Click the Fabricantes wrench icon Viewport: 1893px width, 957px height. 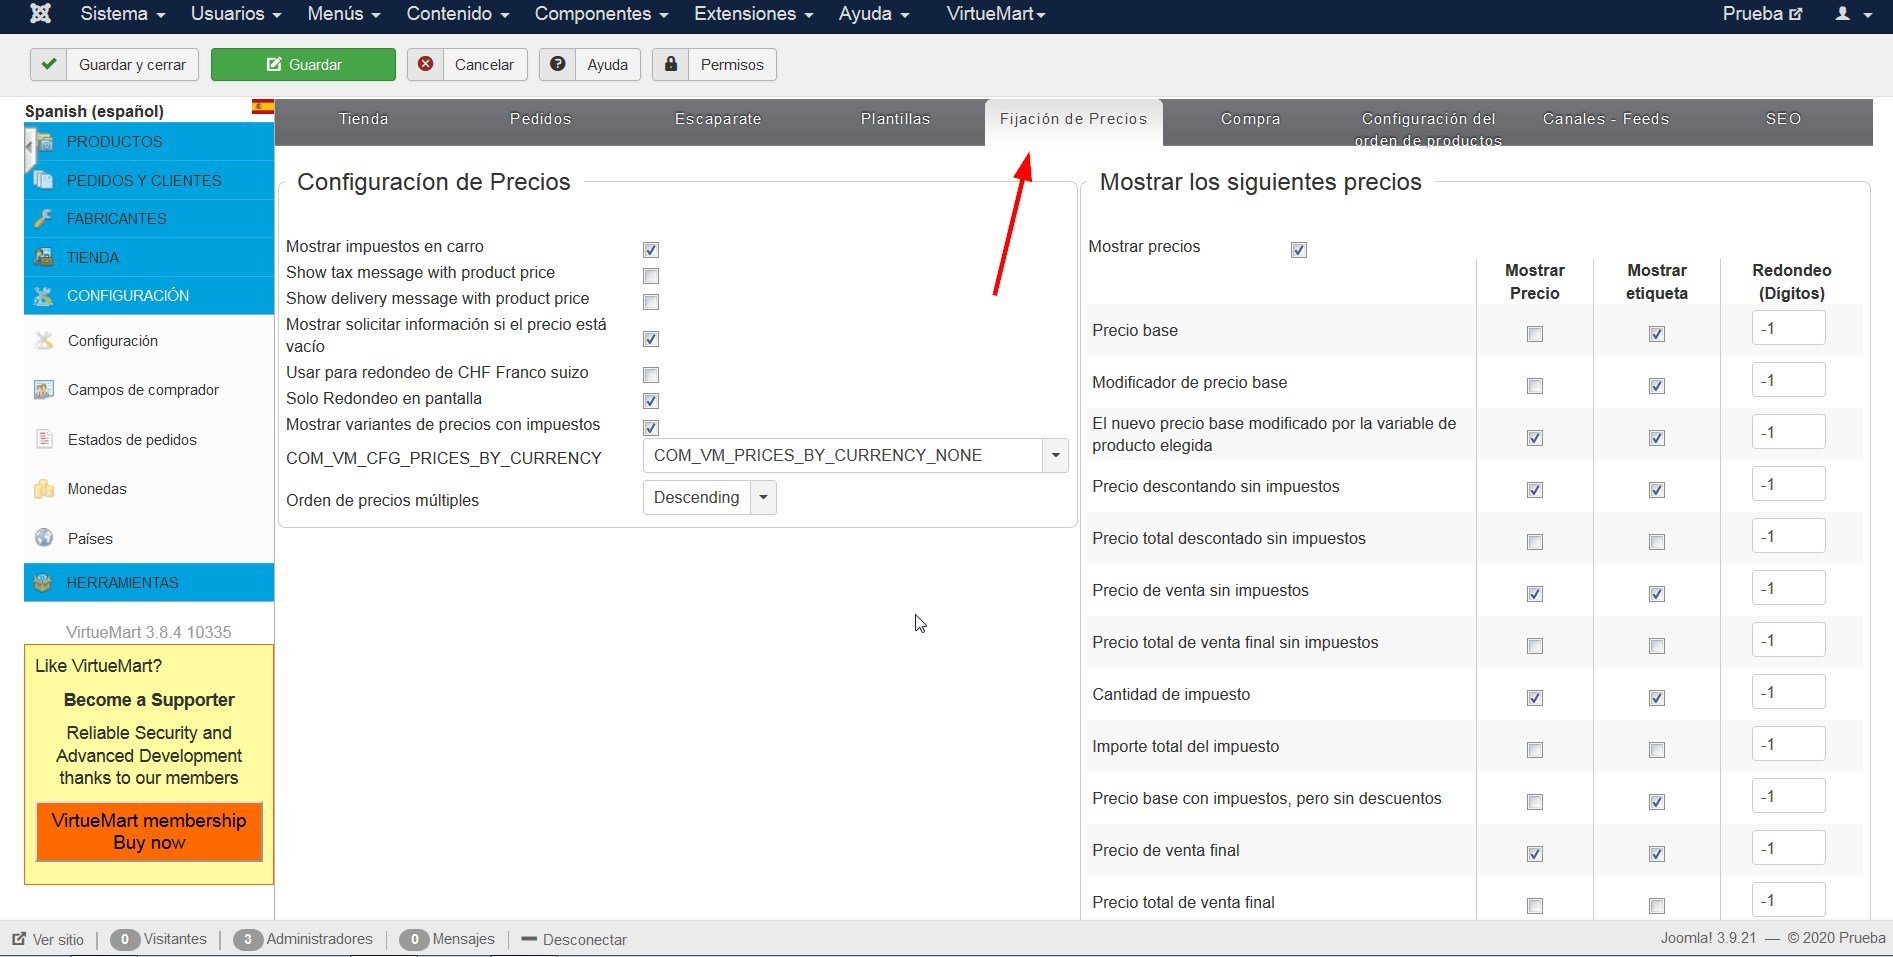coord(43,218)
